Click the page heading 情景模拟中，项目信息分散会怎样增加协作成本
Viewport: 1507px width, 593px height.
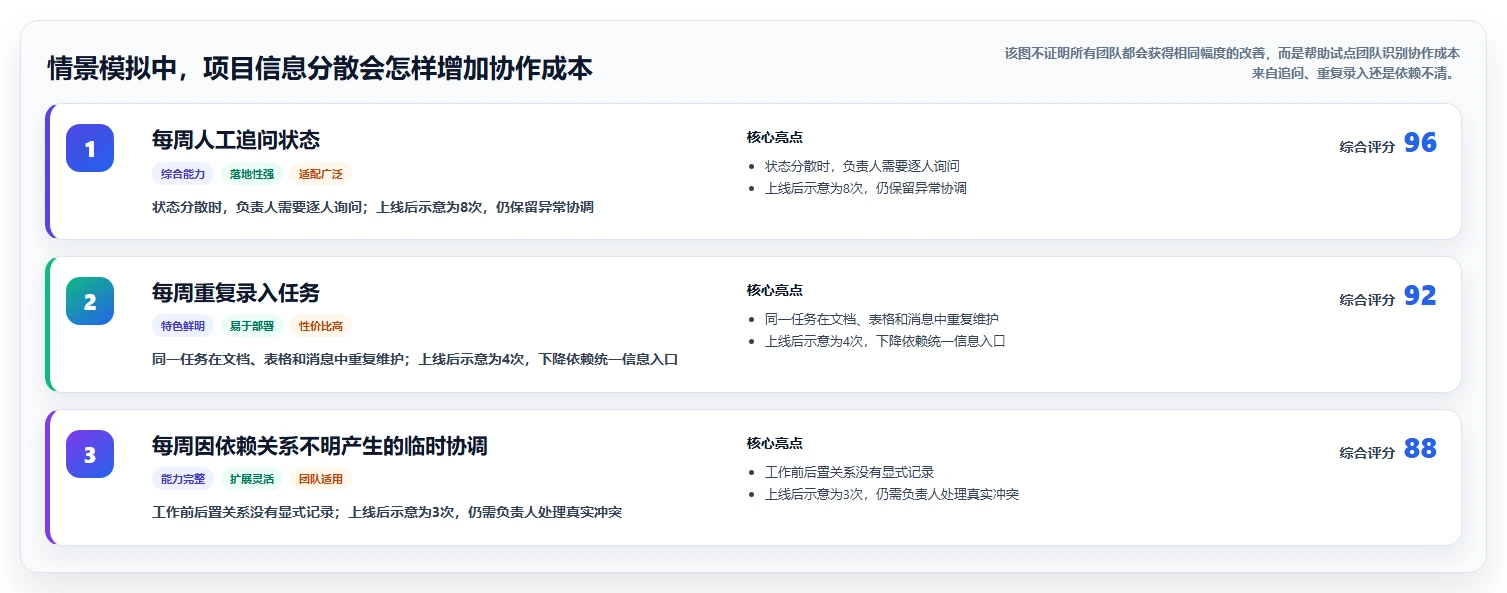(x=320, y=68)
